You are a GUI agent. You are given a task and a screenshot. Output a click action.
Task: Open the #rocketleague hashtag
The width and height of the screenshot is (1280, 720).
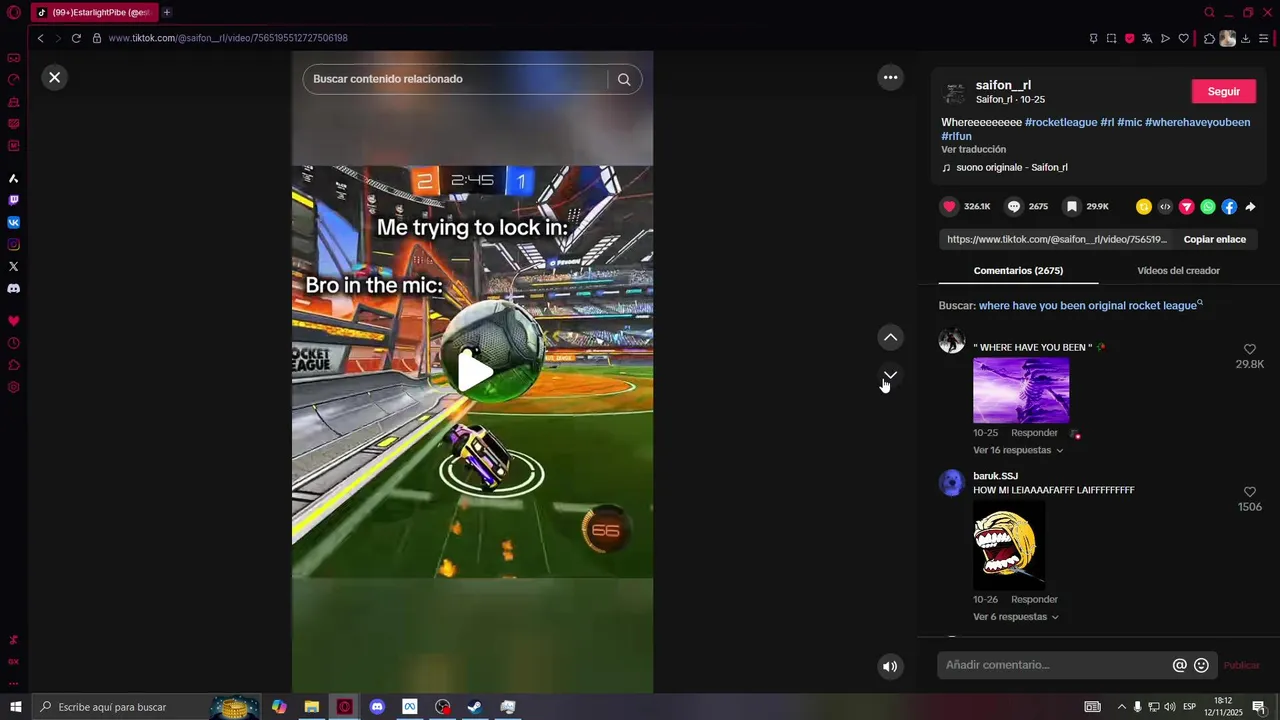(1061, 122)
